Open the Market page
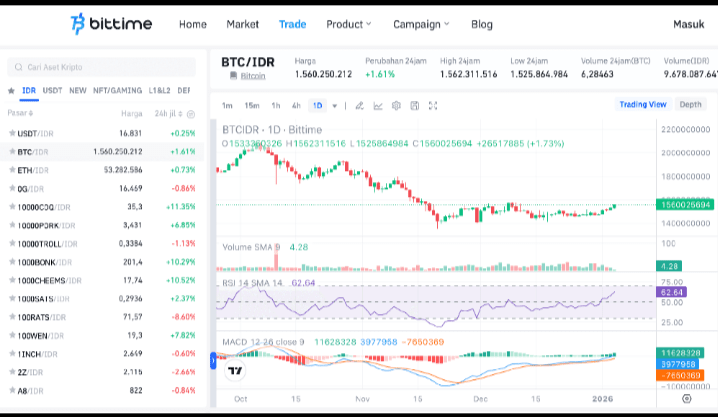Image resolution: width=718 pixels, height=417 pixels. pyautogui.click(x=242, y=24)
